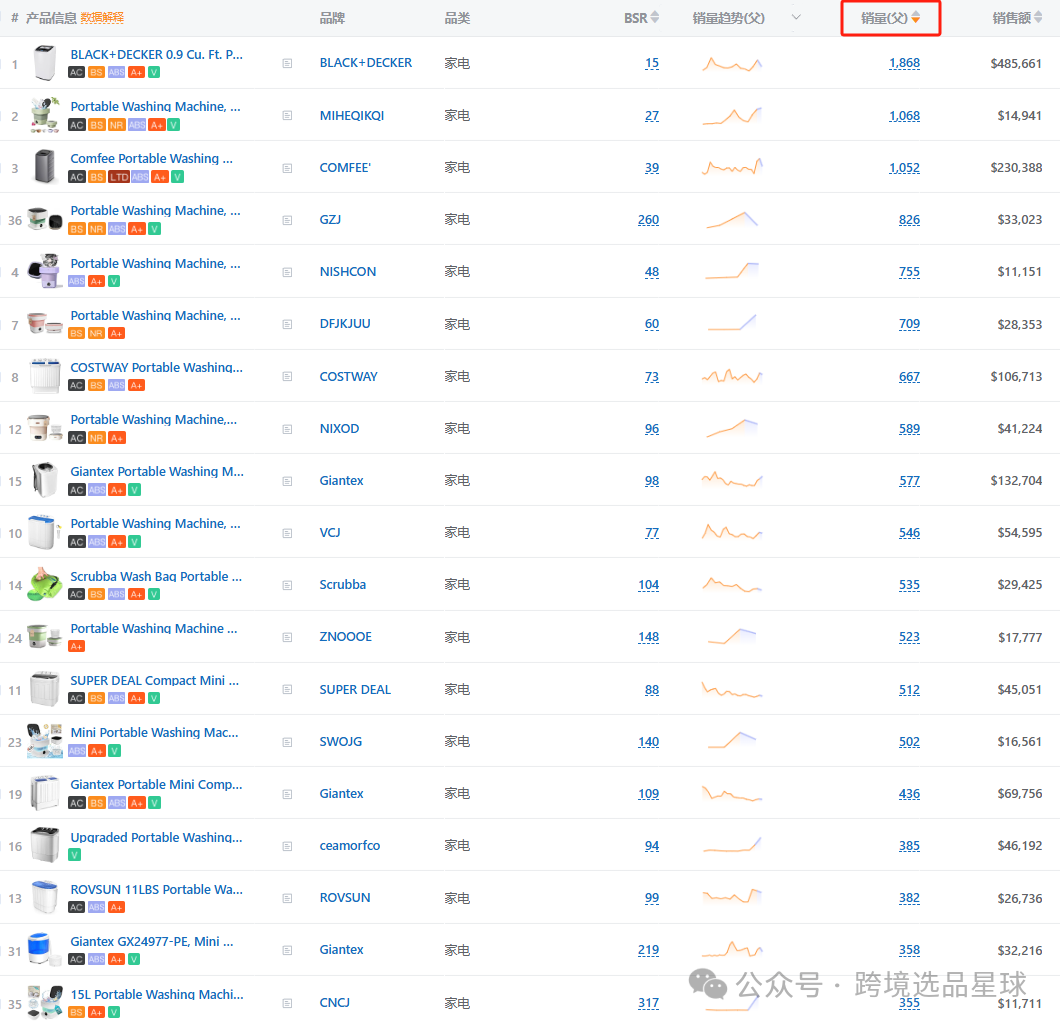This screenshot has width=1060, height=1027.
Task: Click the AC badge under BLACK+DECKER 0.9 Cu. Ft.
Action: point(76,72)
